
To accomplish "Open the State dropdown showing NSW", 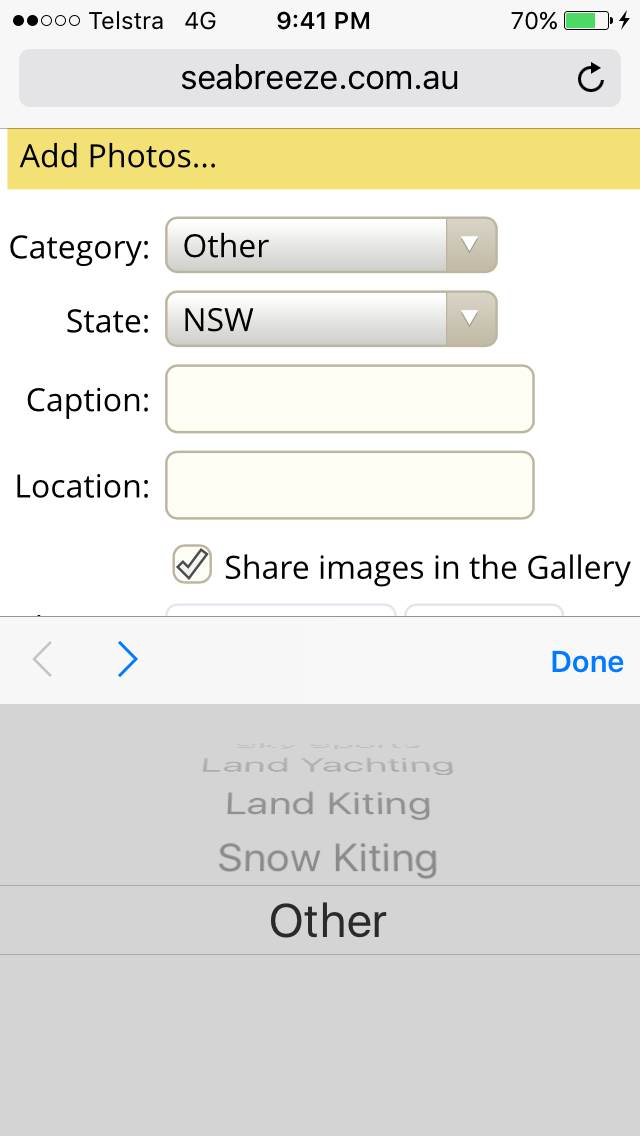I will pyautogui.click(x=331, y=319).
